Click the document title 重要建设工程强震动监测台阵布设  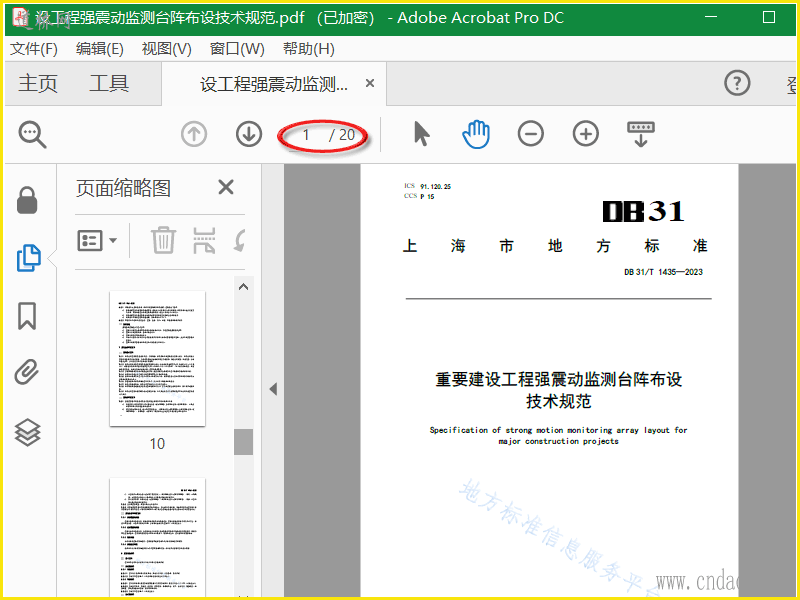(559, 380)
